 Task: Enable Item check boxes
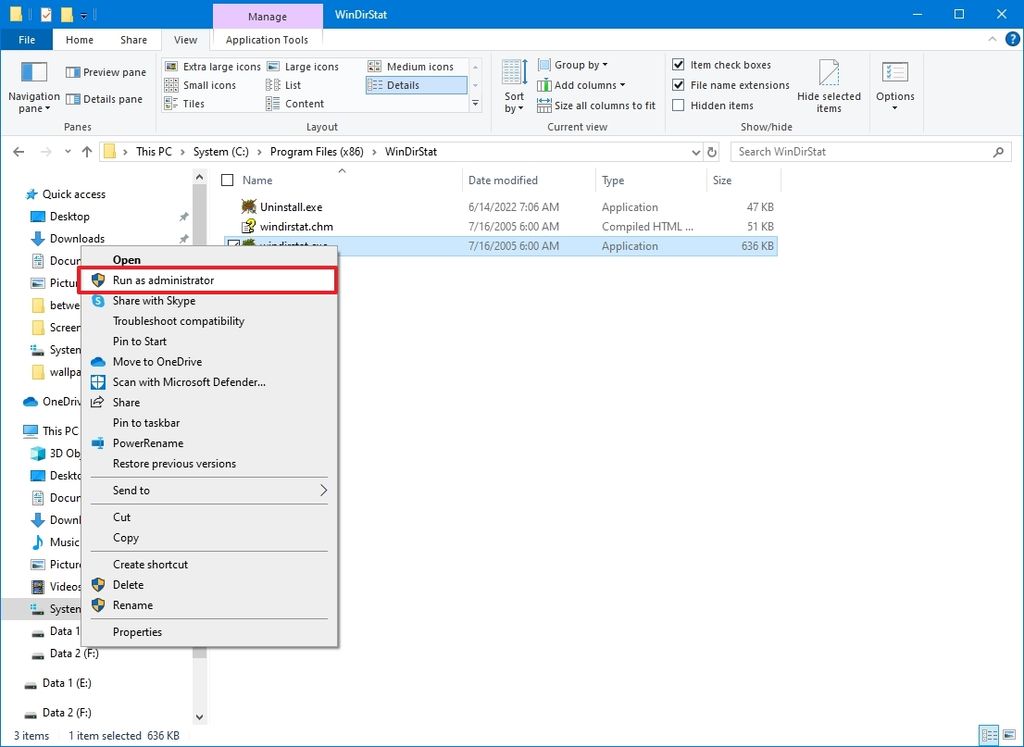pyautogui.click(x=678, y=64)
